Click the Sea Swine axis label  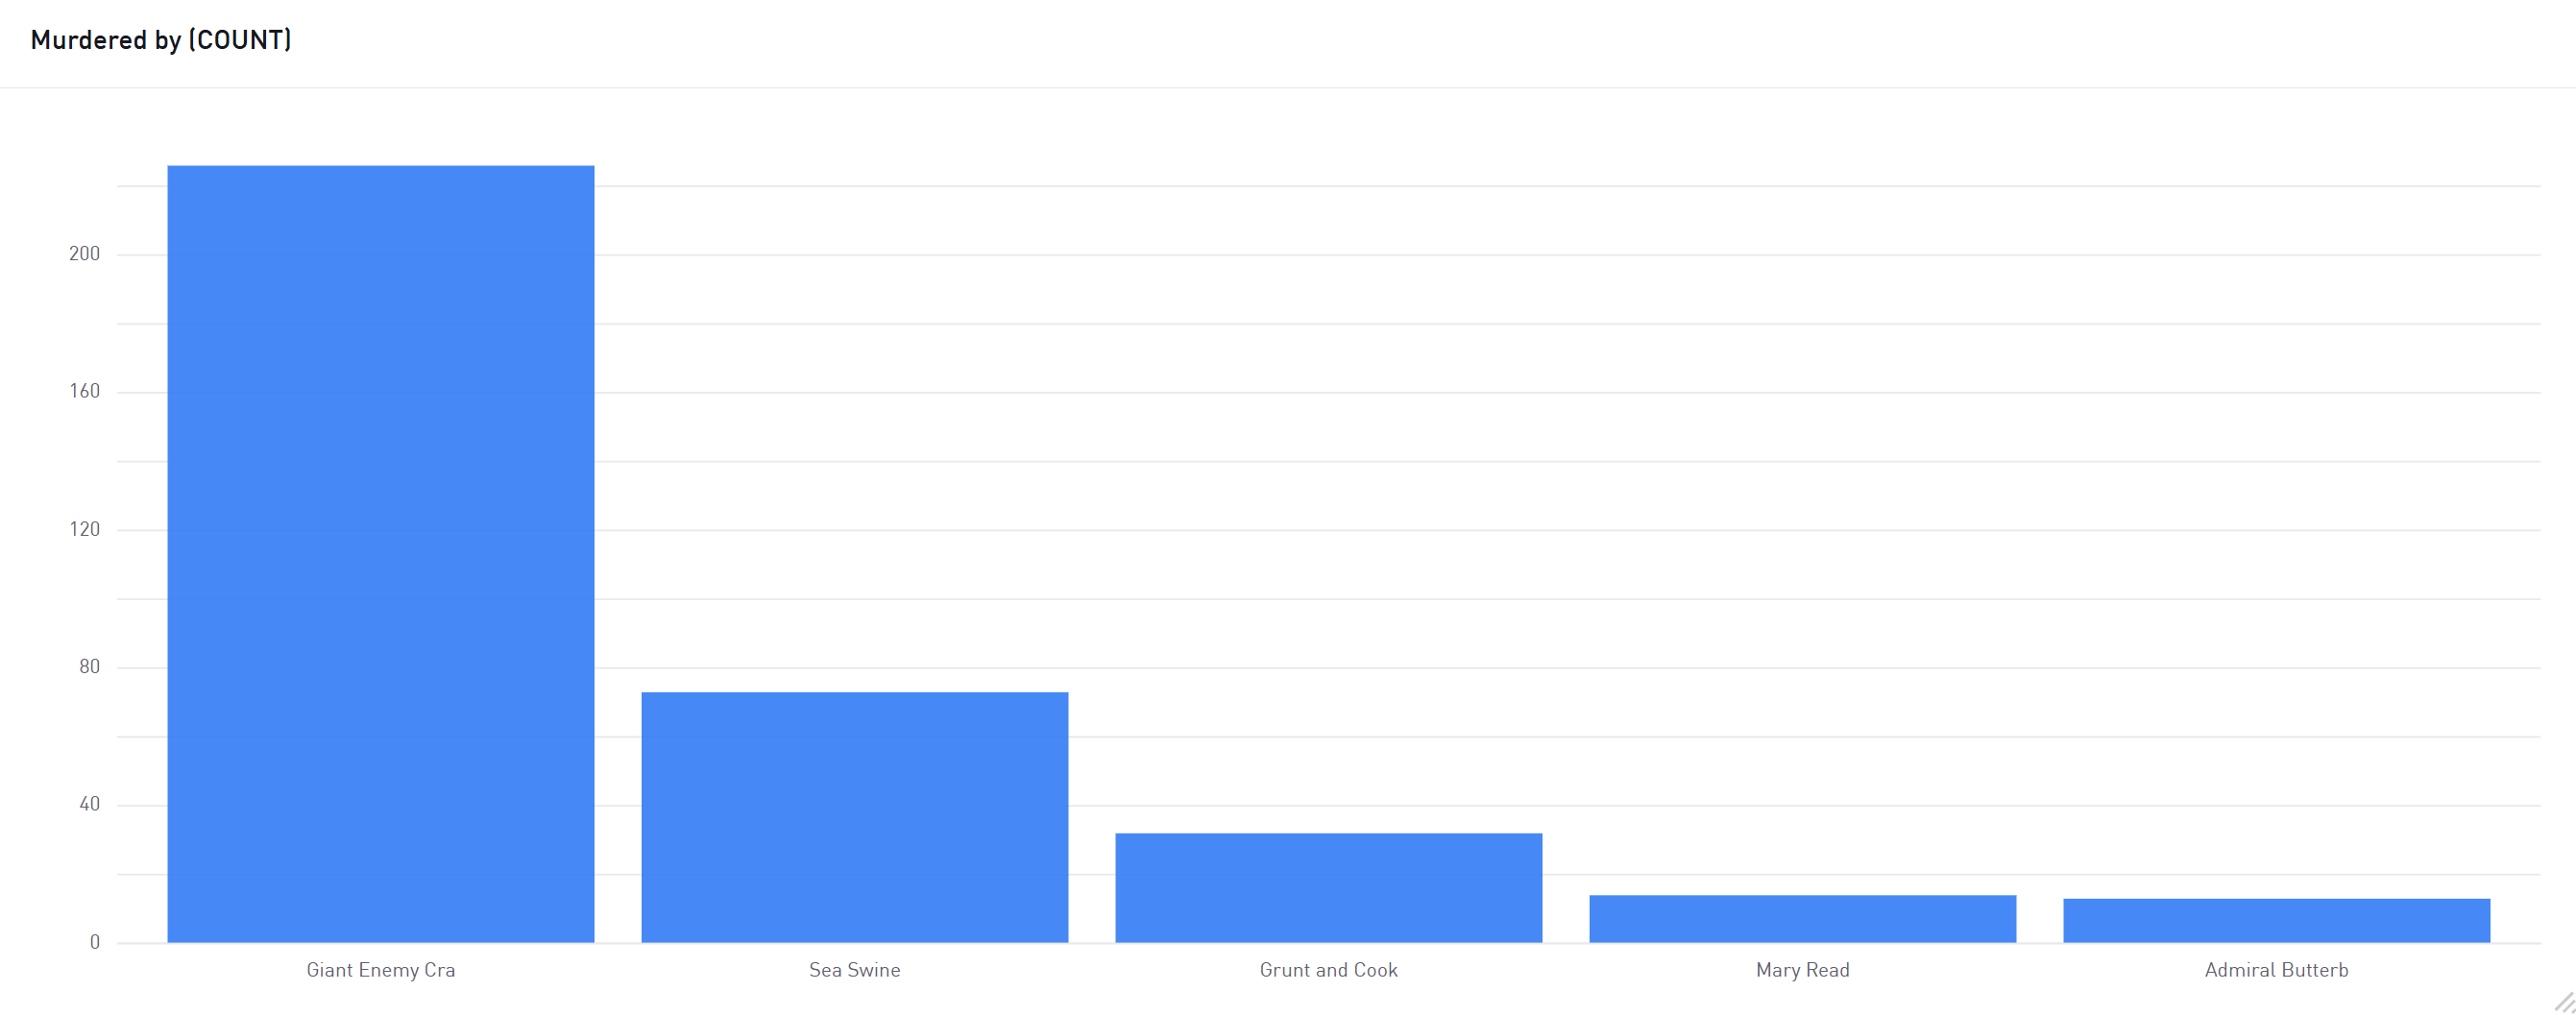854,970
